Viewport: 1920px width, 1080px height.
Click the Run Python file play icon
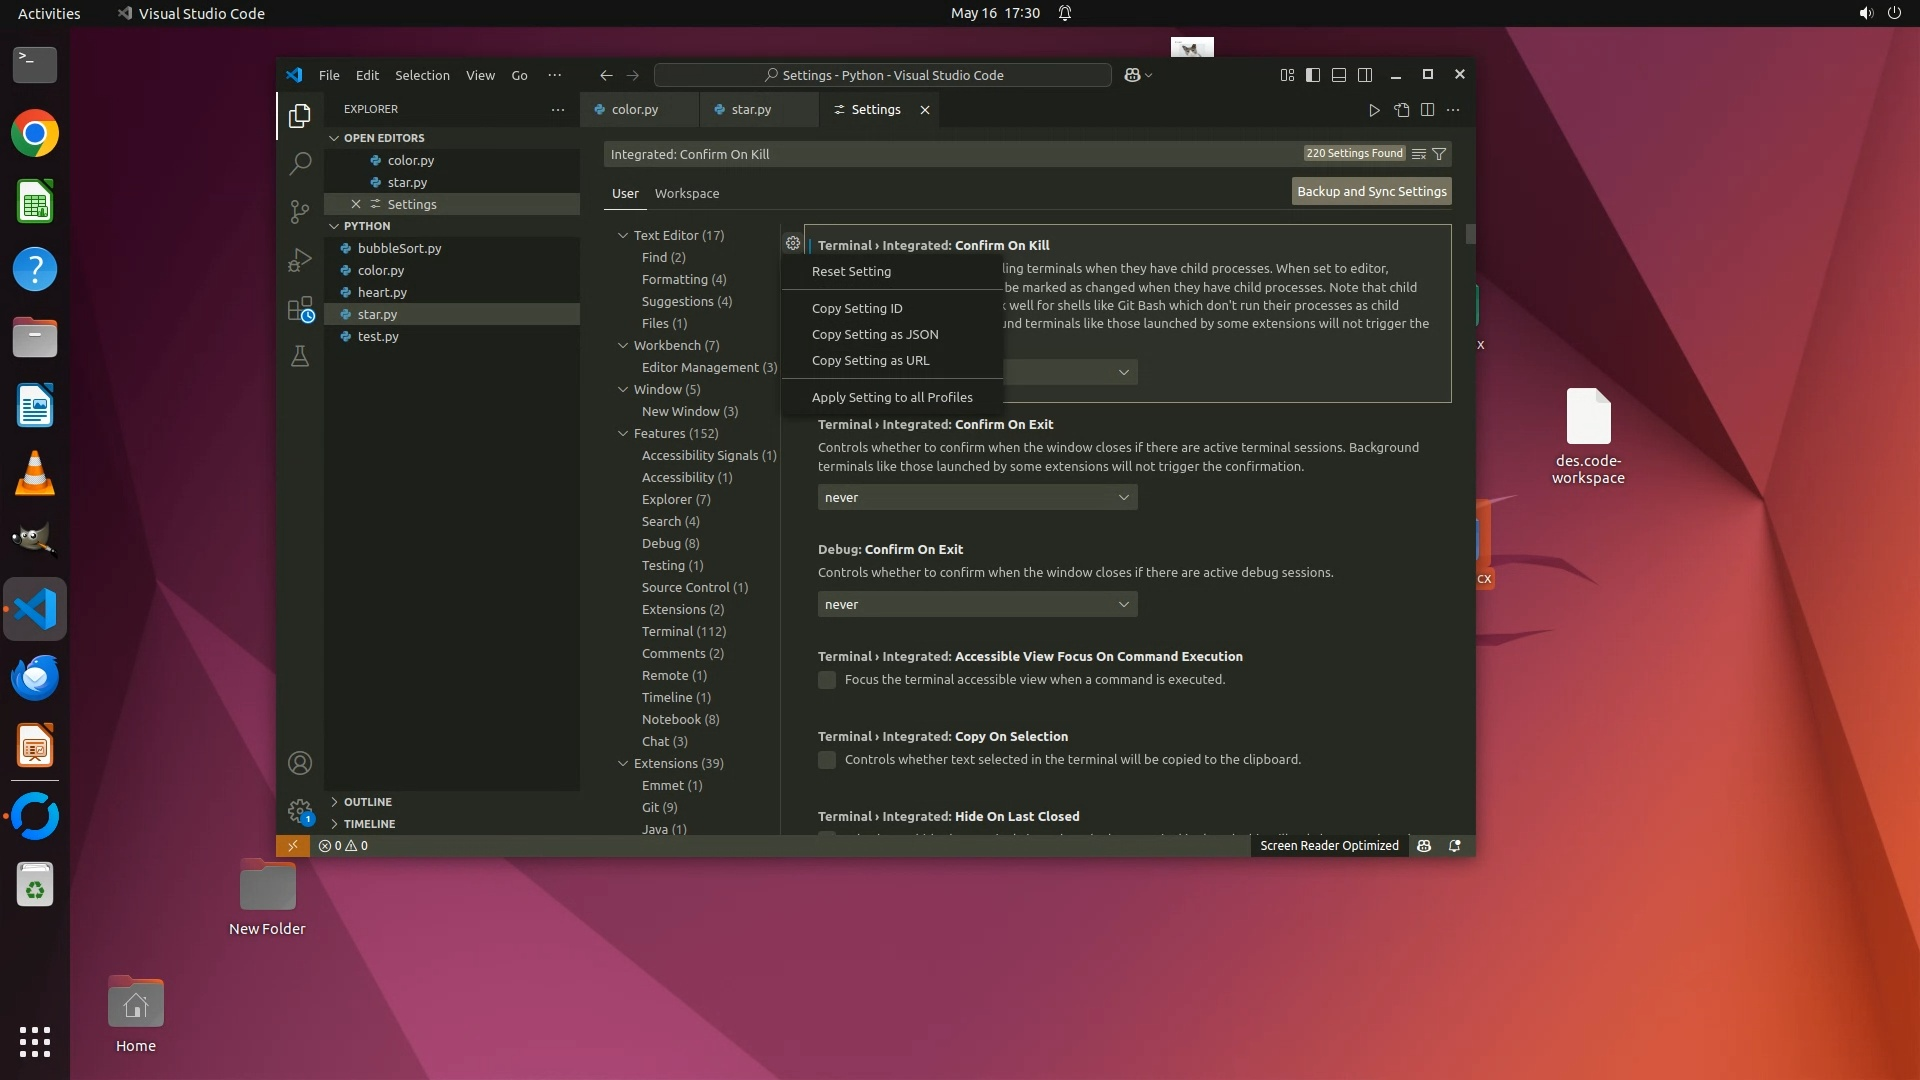coord(1374,110)
